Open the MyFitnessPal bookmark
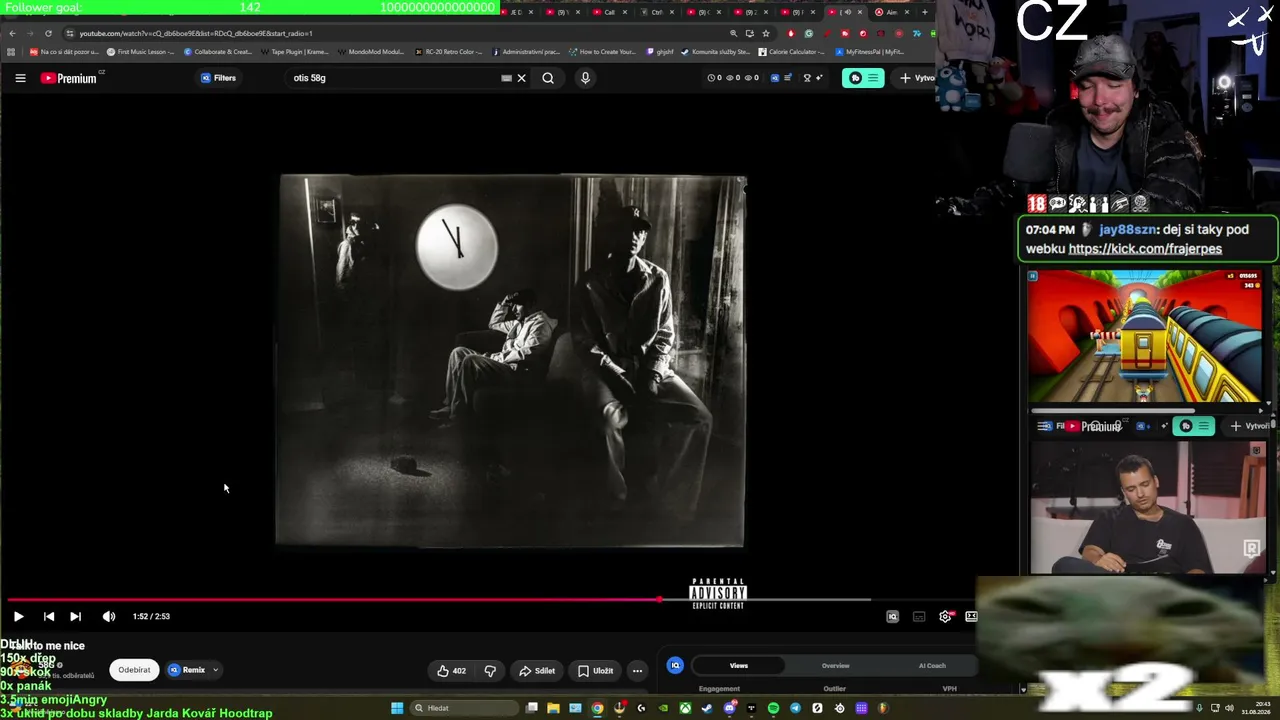The height and width of the screenshot is (720, 1280). [x=869, y=52]
